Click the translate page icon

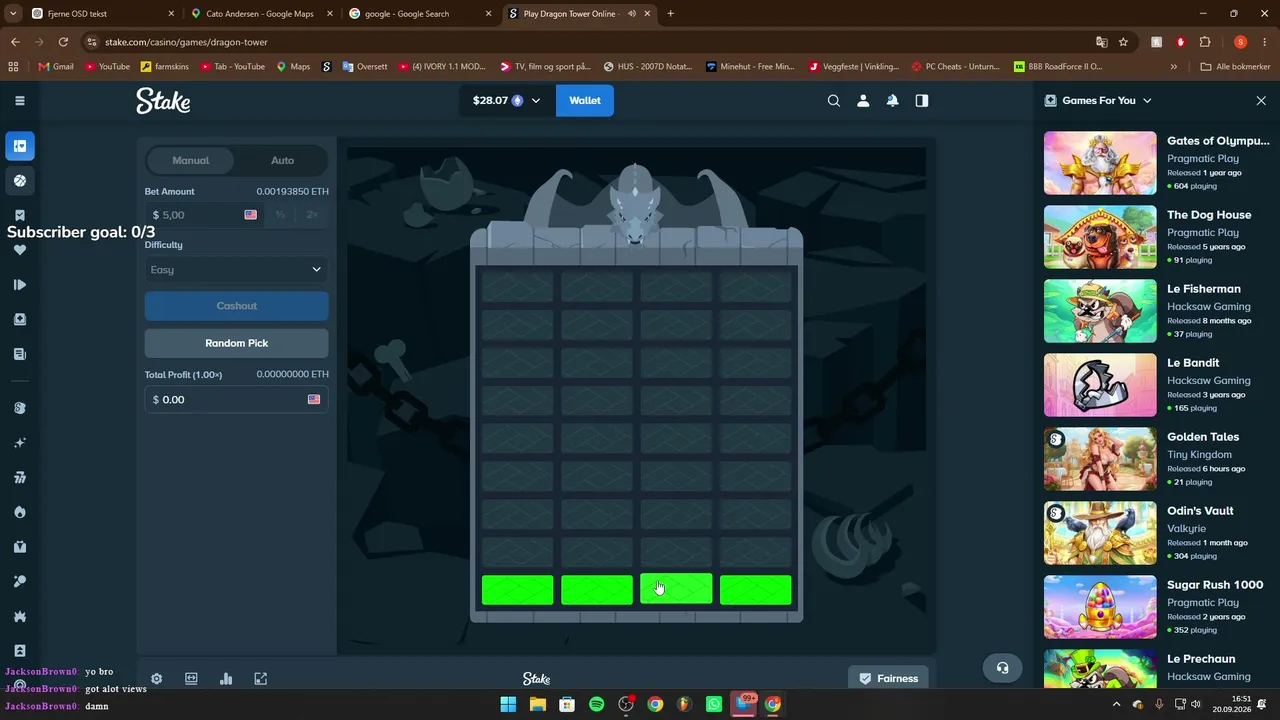point(1101,42)
